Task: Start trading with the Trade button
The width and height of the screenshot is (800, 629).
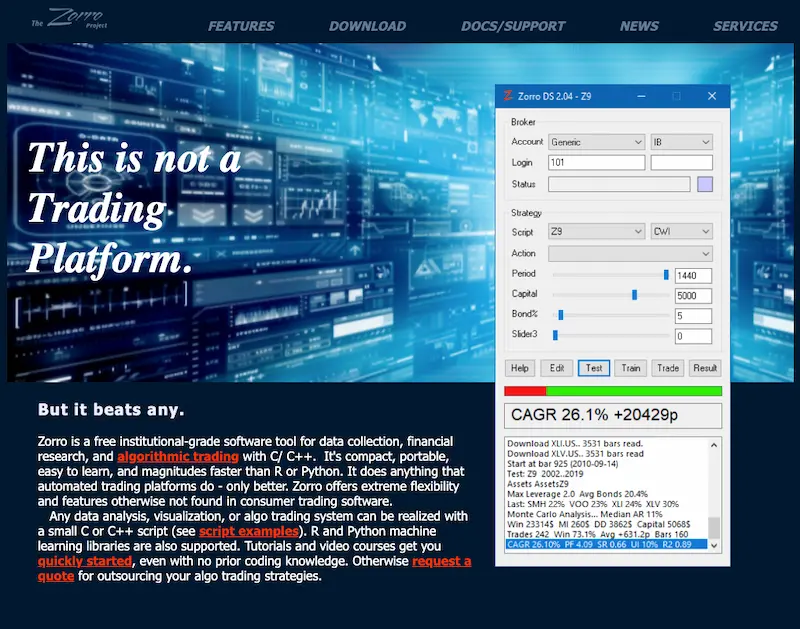Action: (667, 367)
